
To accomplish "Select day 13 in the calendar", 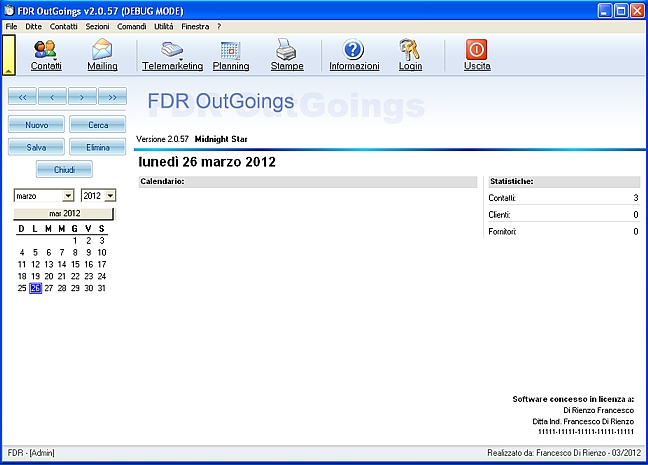I will click(x=49, y=264).
